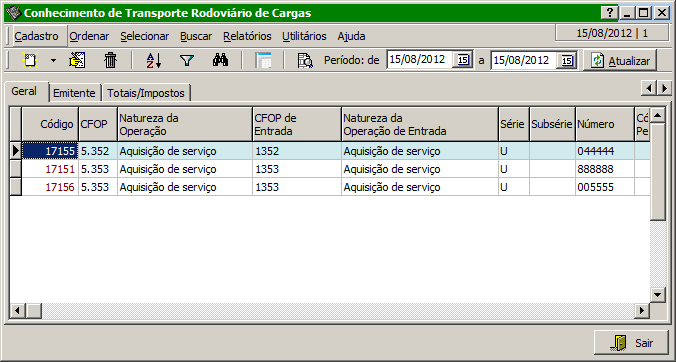
Task: Open the Ajuda menu
Action: coord(351,36)
